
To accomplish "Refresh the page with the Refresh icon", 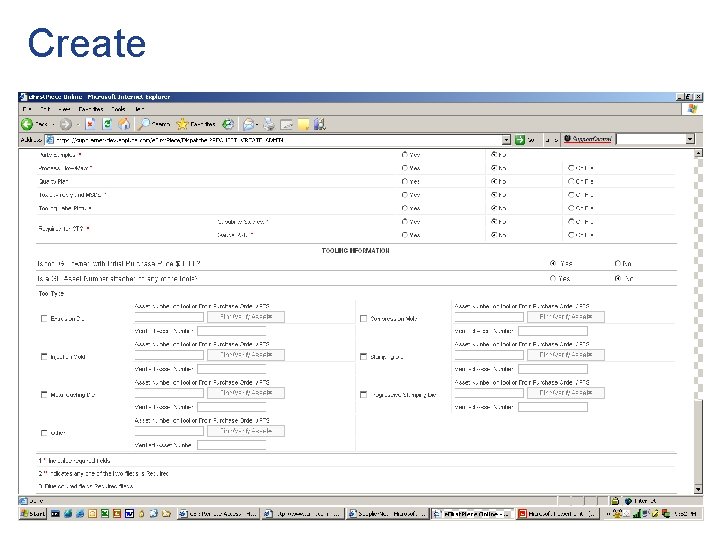I will (x=107, y=124).
